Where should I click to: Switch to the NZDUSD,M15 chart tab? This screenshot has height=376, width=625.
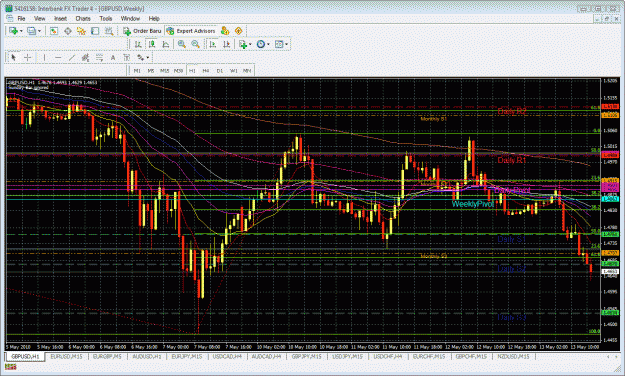(x=513, y=356)
